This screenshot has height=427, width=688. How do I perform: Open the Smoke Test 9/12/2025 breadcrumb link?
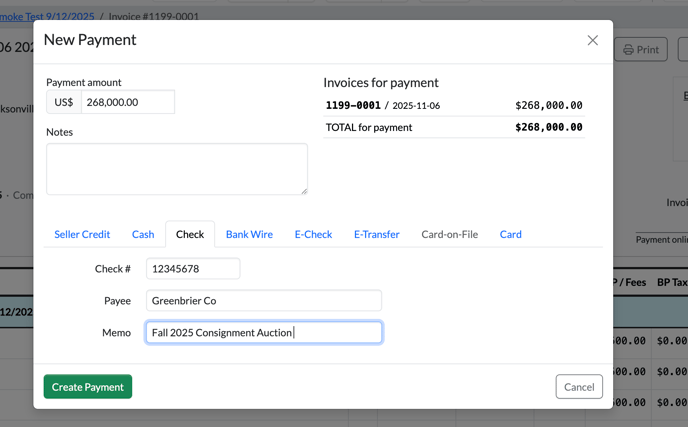click(45, 16)
